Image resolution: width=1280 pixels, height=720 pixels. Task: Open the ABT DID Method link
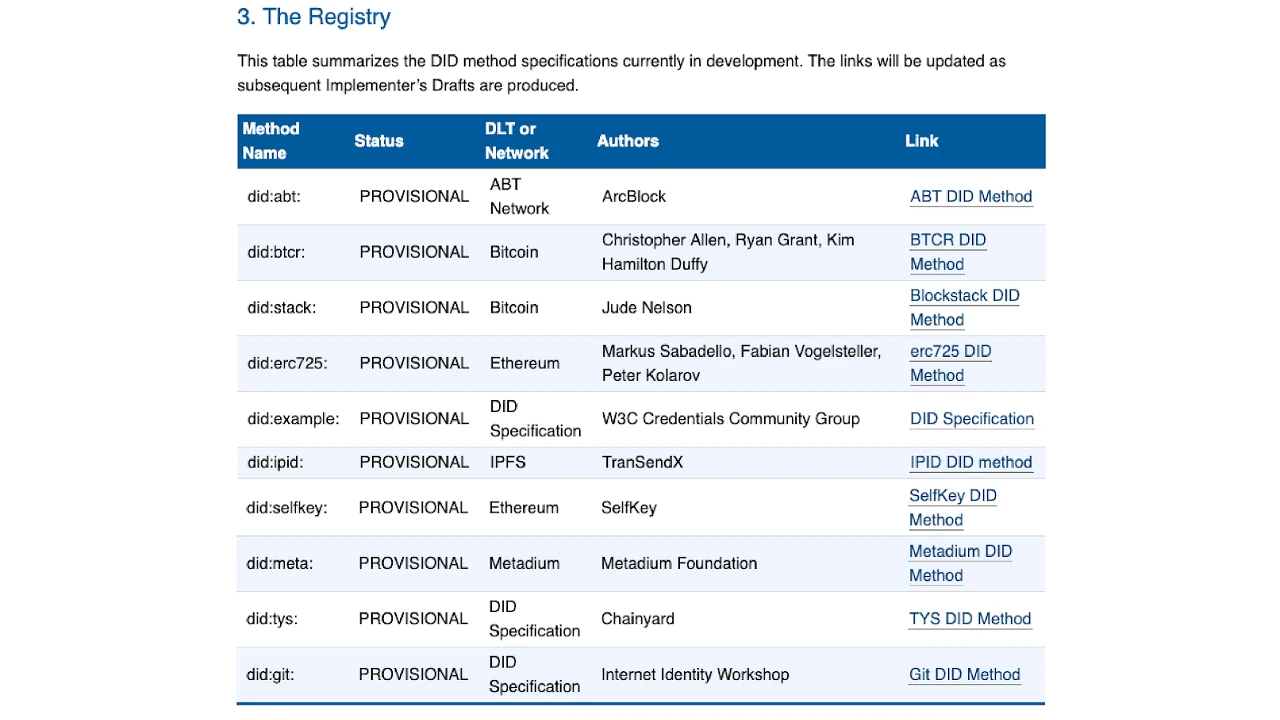[x=971, y=196]
